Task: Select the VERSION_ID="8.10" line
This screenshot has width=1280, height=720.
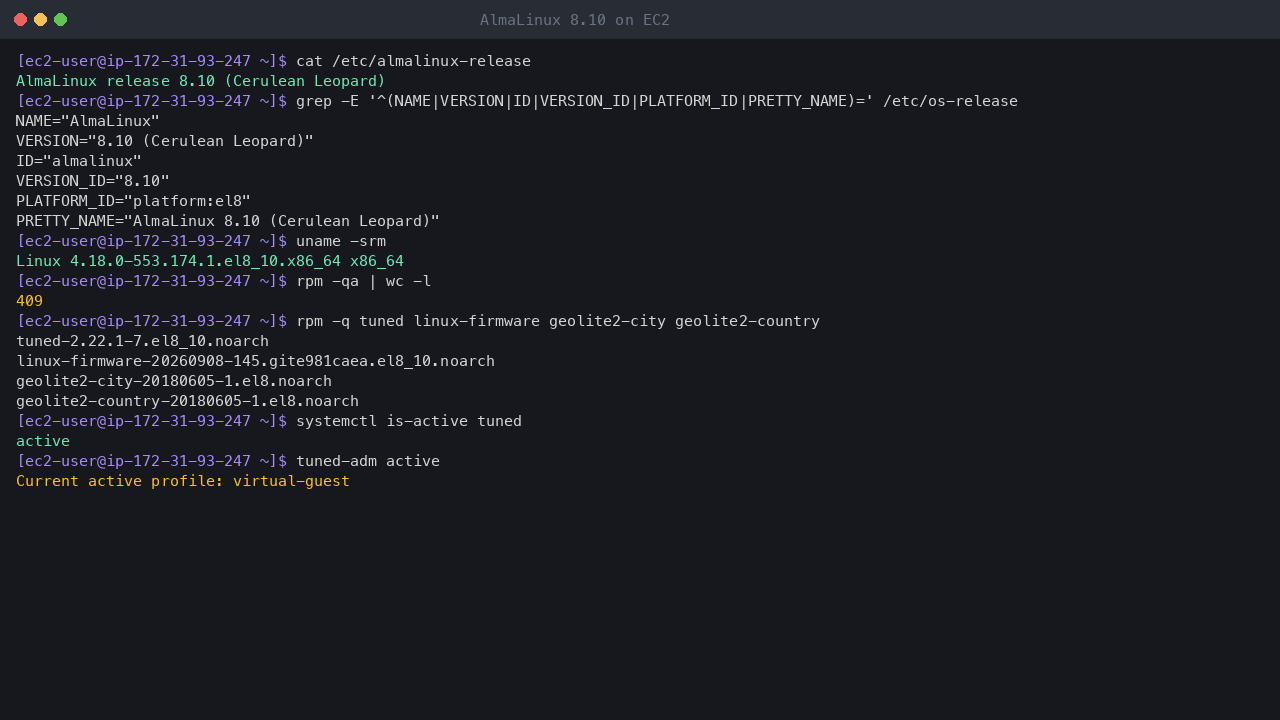Action: (x=93, y=181)
